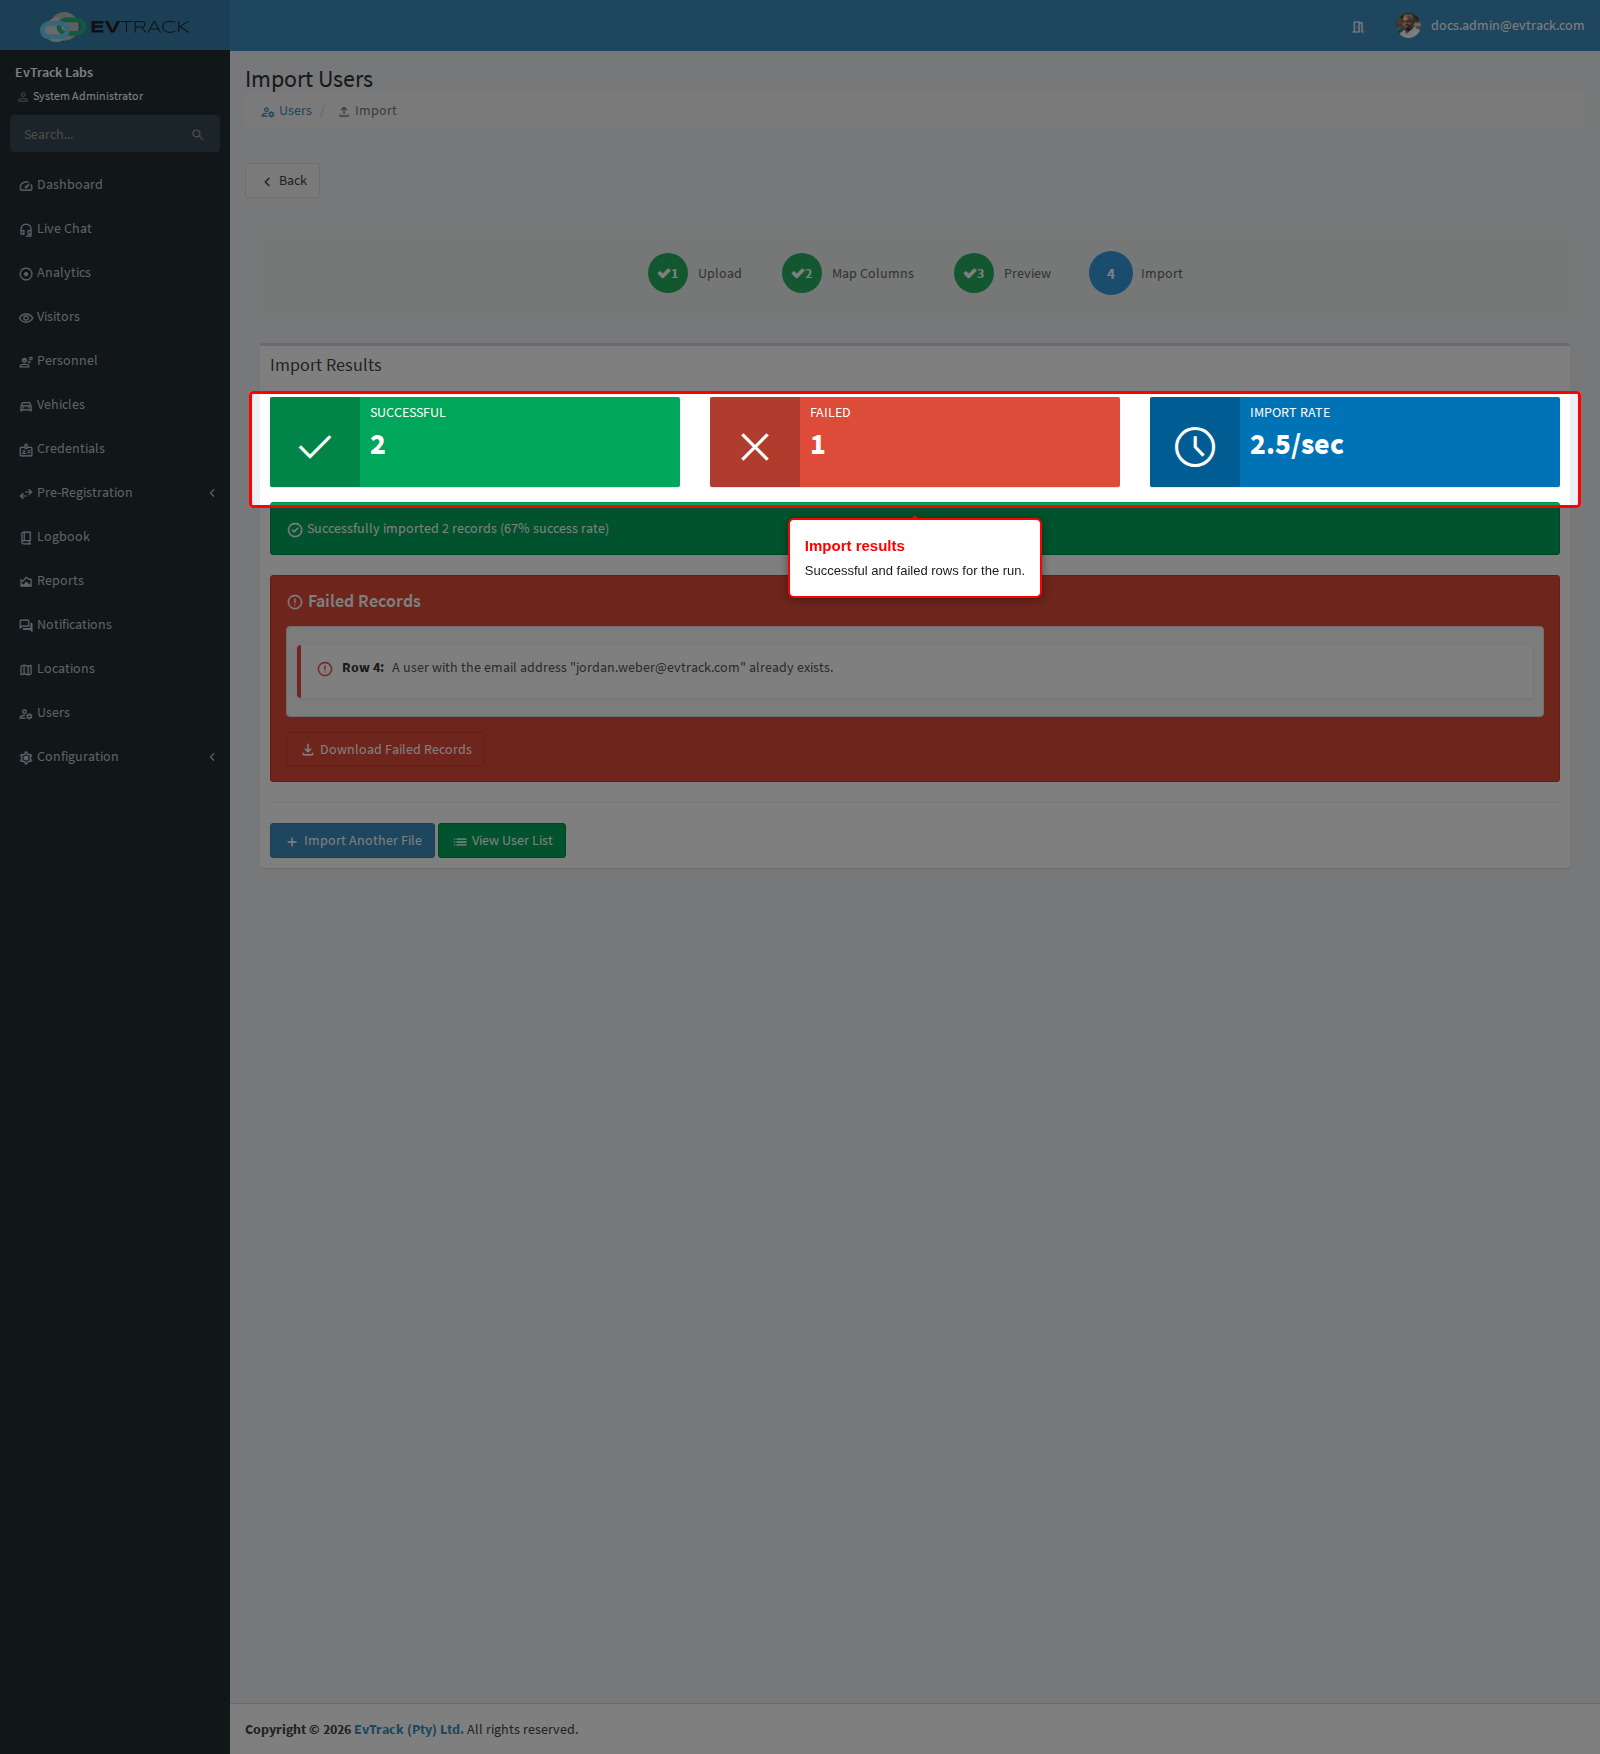Click the warning icon beside Failed Records heading
Screen dimensions: 1600x1754
[295, 602]
